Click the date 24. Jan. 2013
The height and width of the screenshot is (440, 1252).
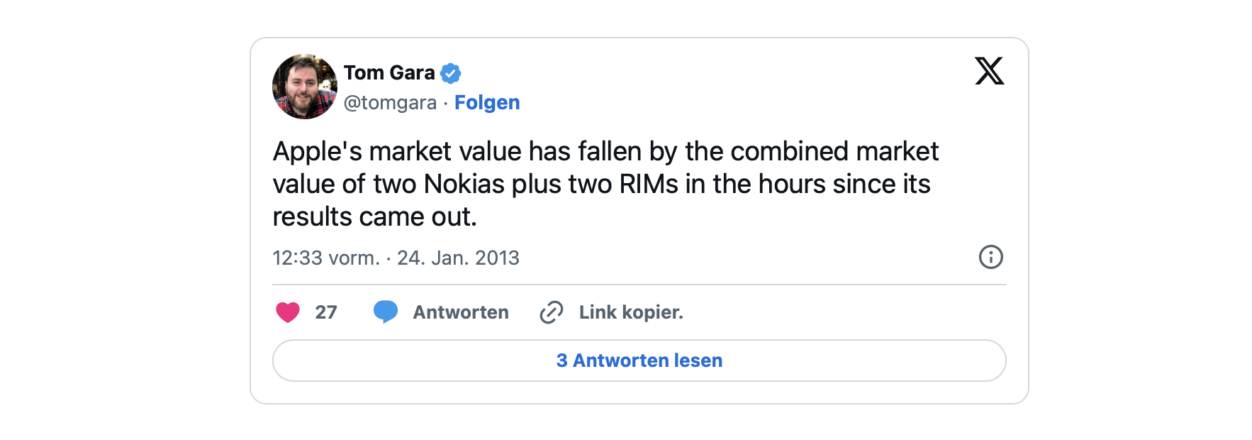click(458, 257)
